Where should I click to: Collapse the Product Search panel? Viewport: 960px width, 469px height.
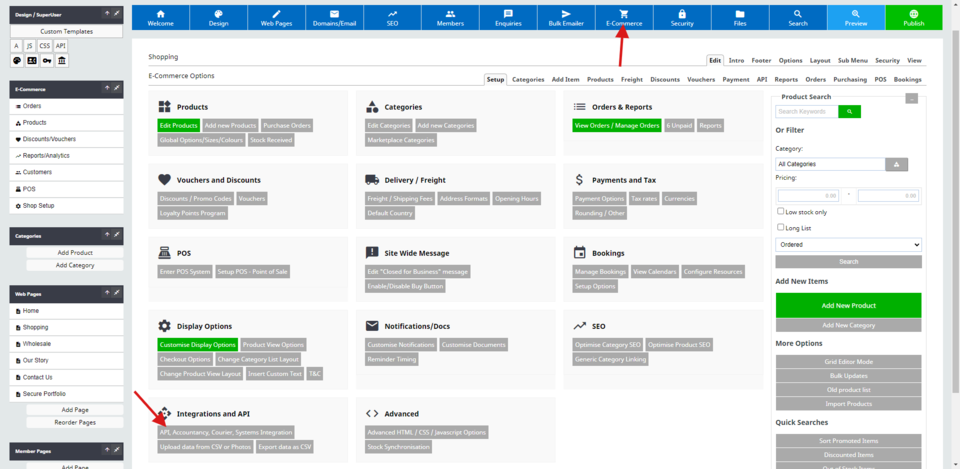pos(911,98)
